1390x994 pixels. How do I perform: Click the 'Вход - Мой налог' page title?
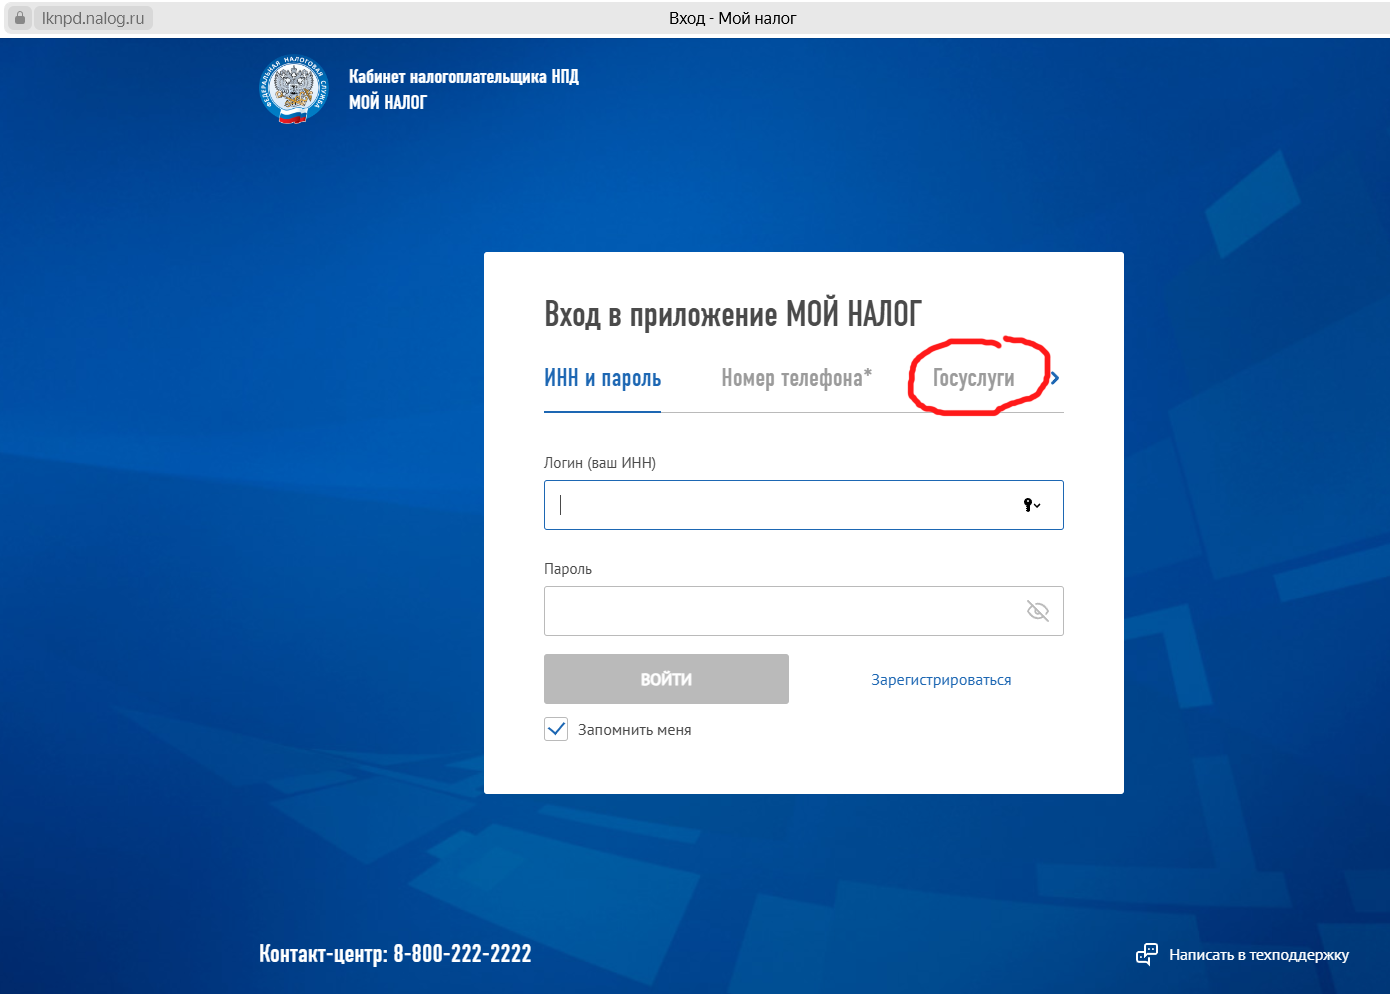(733, 18)
